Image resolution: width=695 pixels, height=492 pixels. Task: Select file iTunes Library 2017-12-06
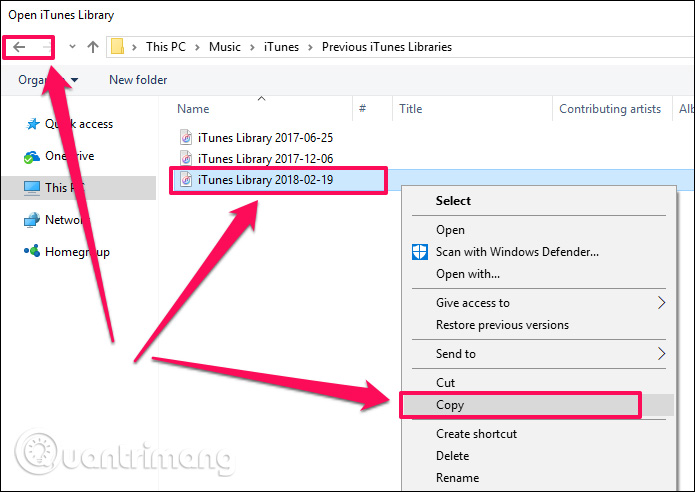(265, 159)
